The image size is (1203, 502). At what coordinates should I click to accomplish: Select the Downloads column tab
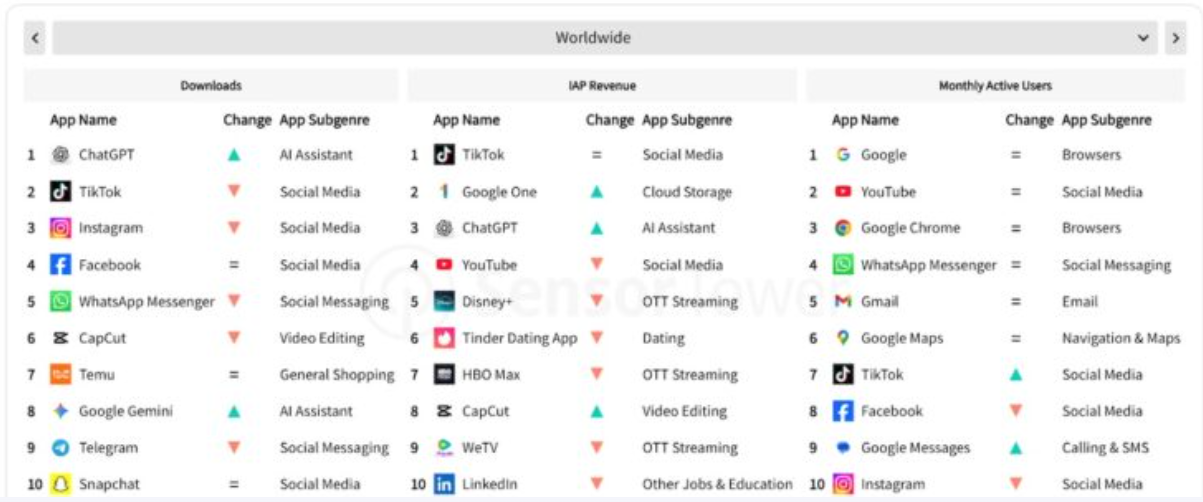pos(211,86)
